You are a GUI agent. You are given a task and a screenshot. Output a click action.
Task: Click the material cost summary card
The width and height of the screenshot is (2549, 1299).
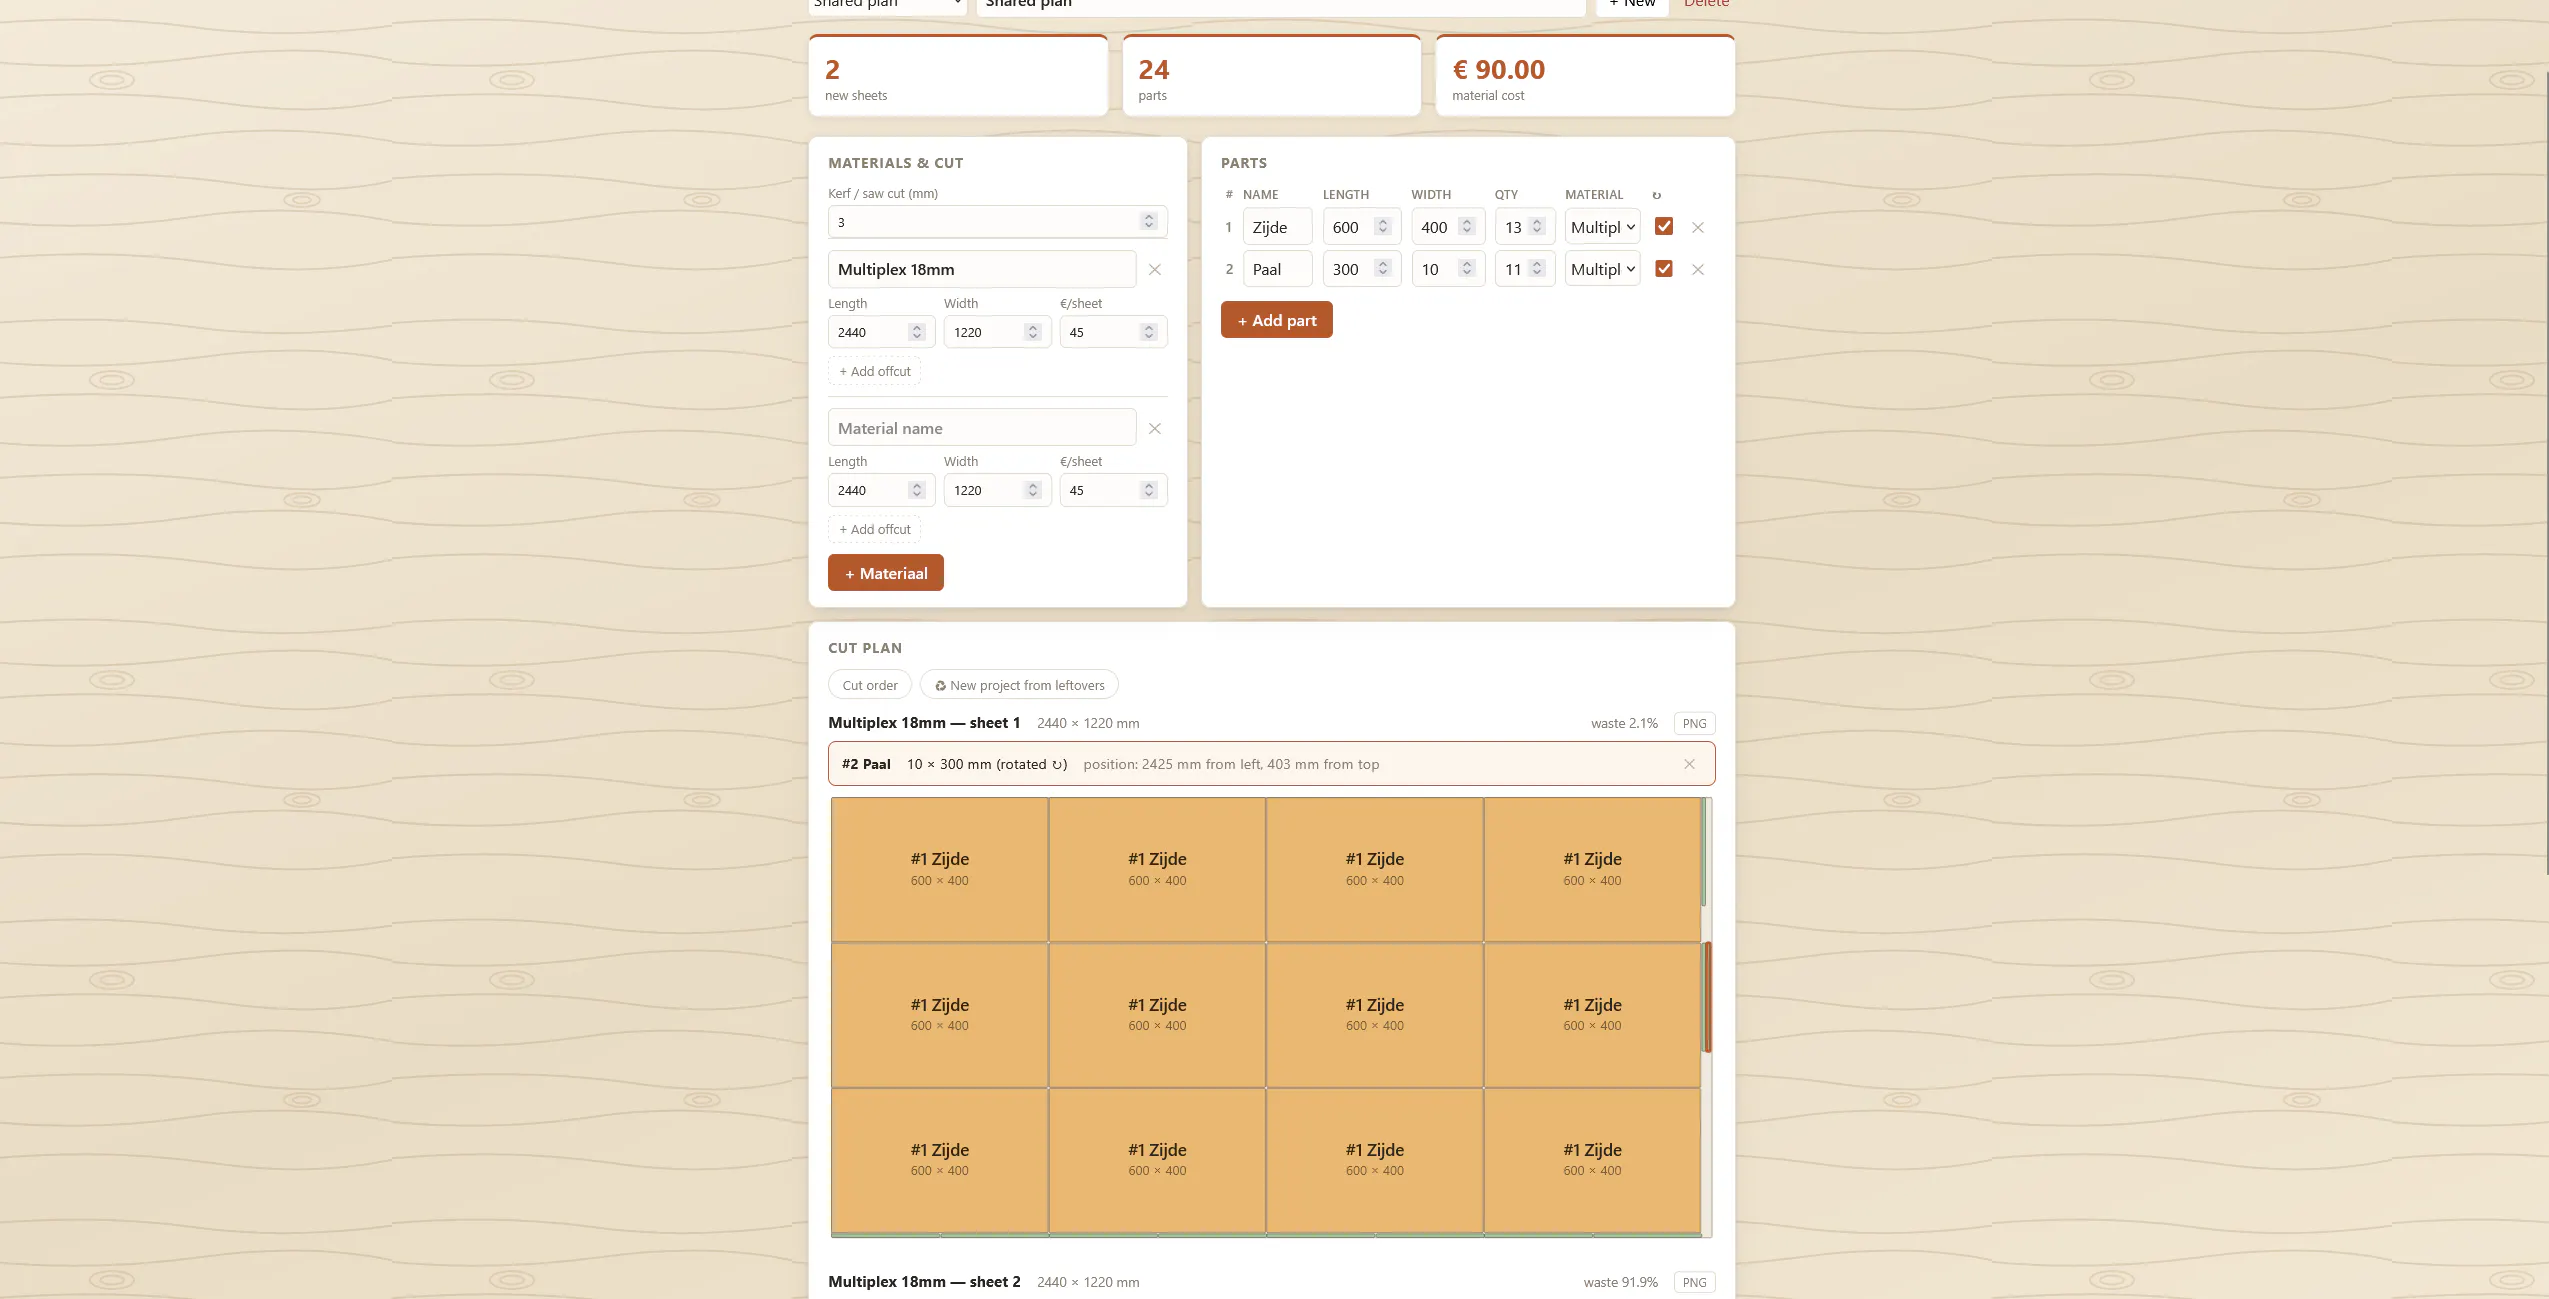tap(1584, 76)
